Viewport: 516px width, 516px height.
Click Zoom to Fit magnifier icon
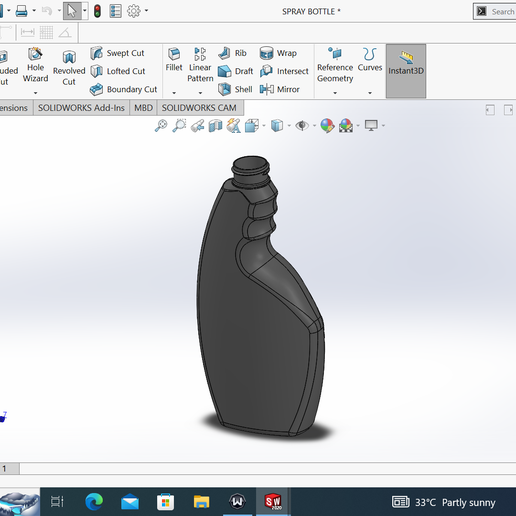(161, 126)
